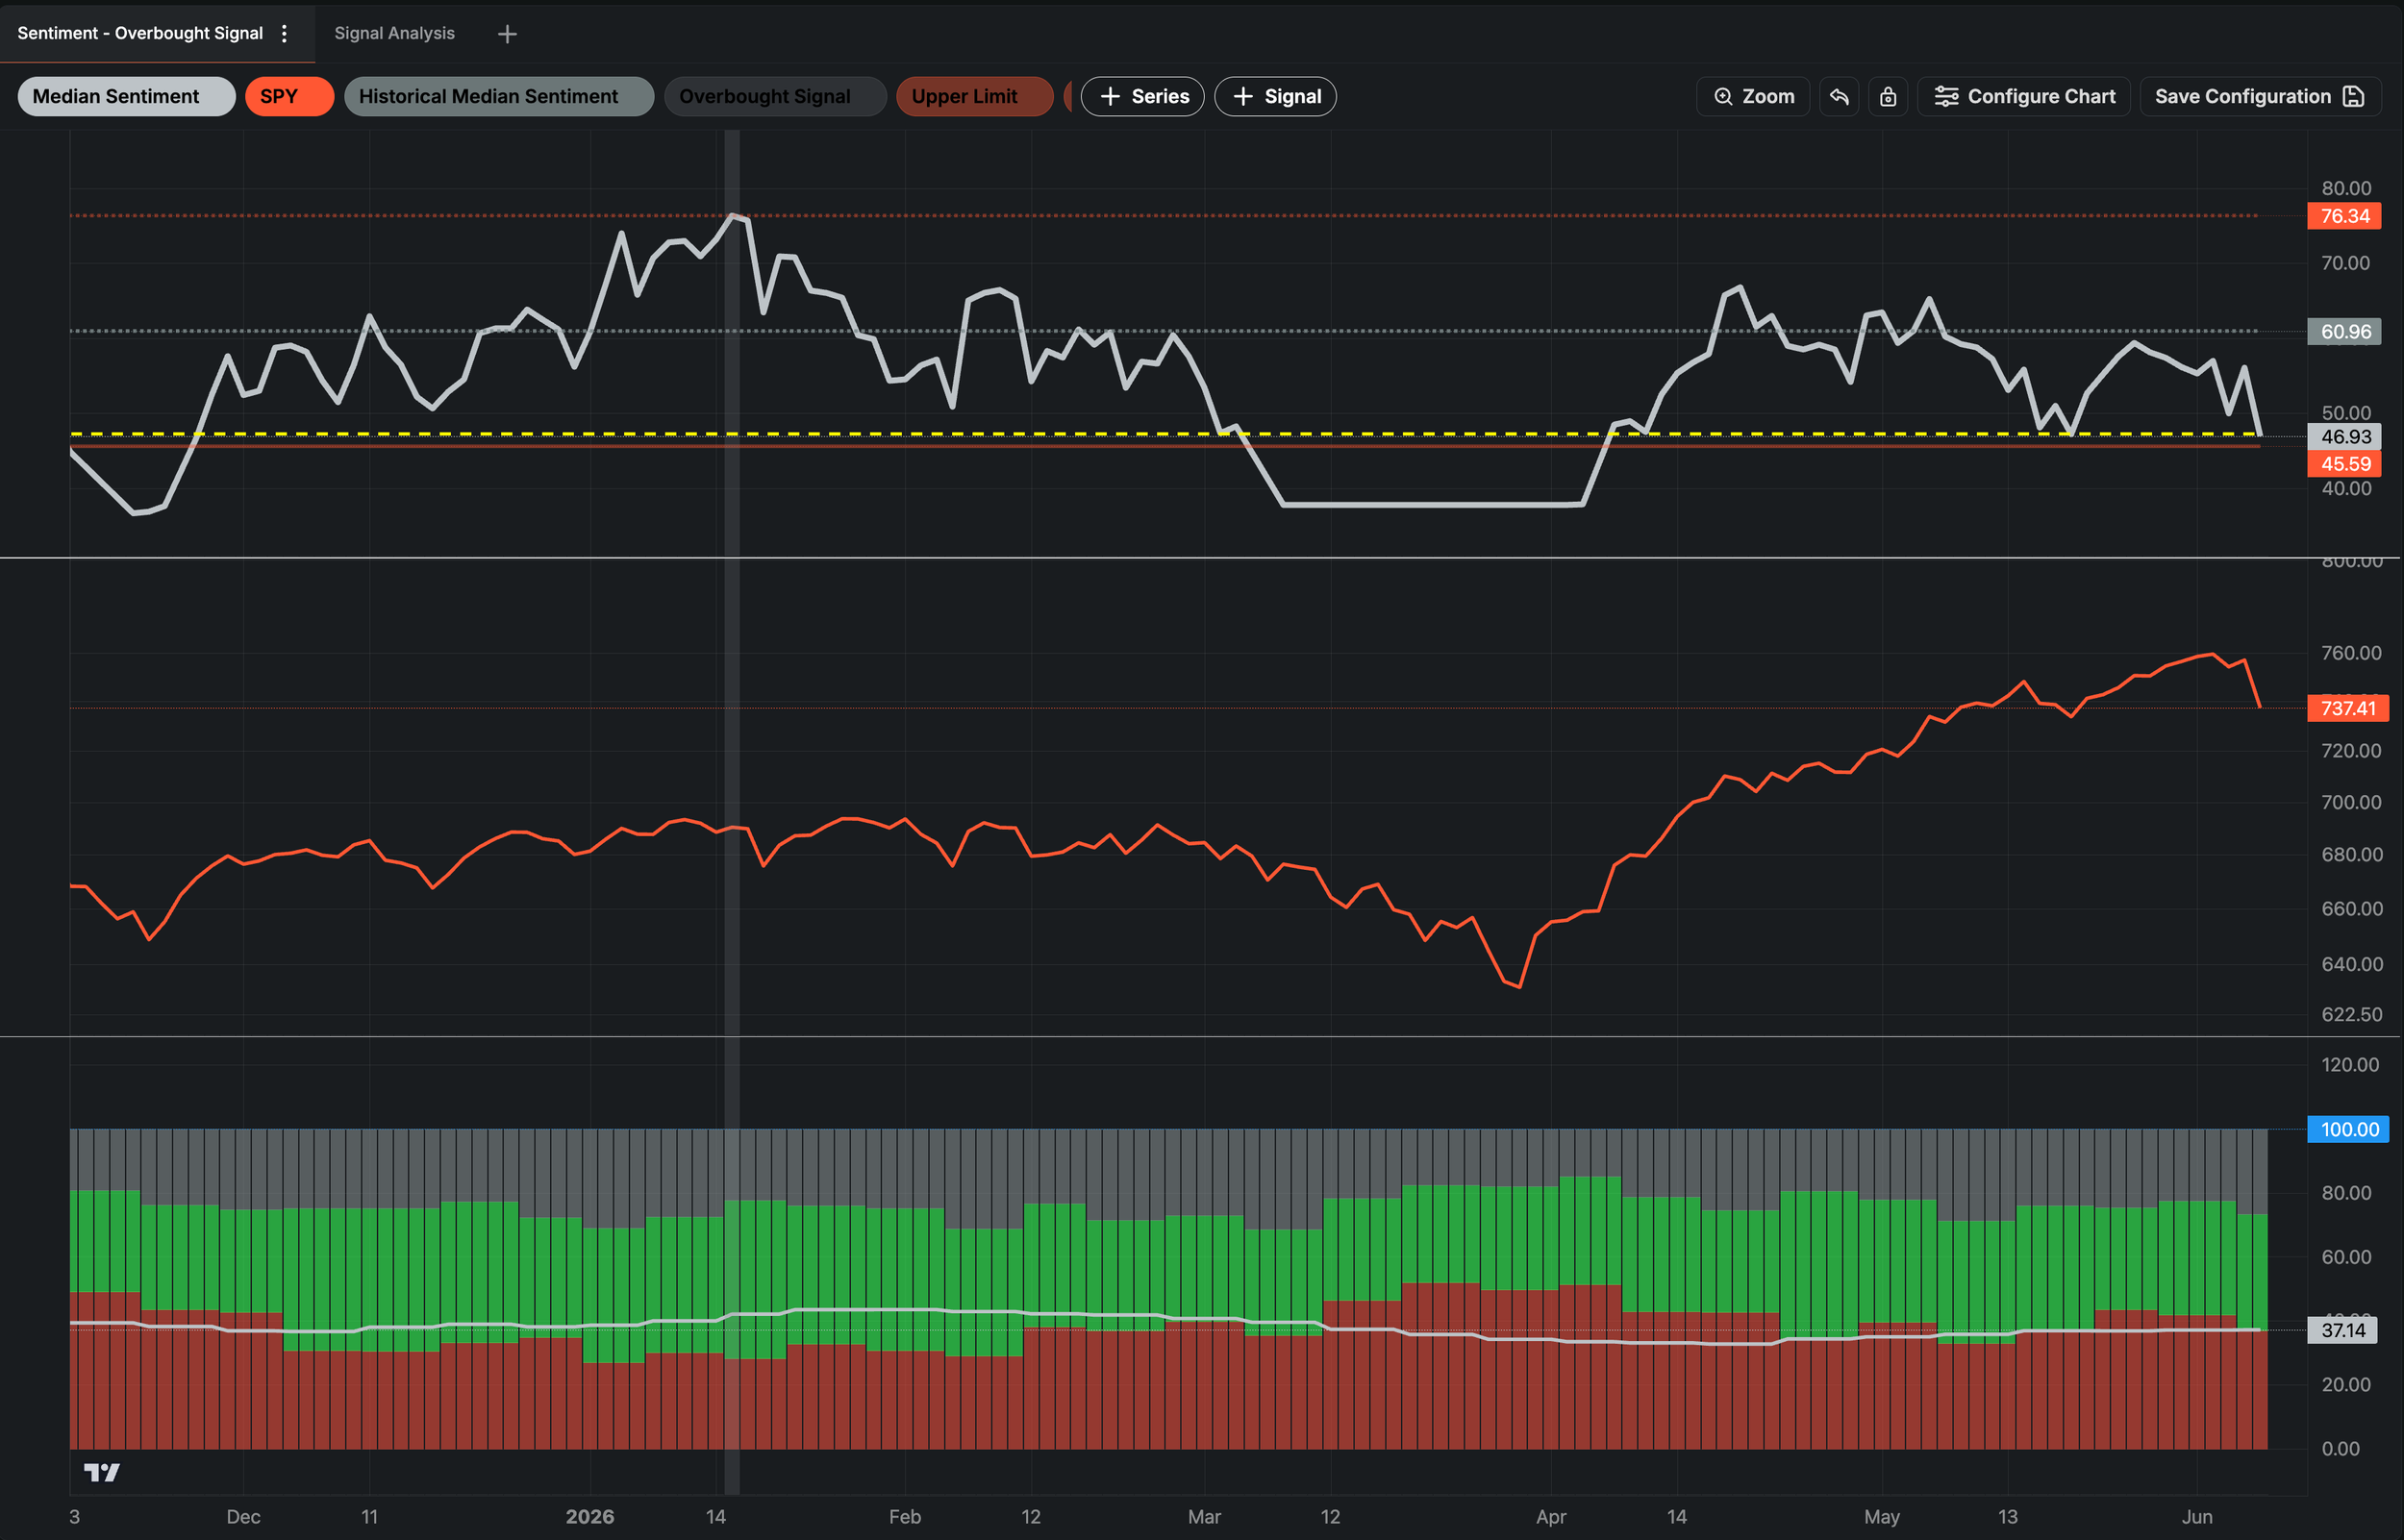Click the Feb label on time axis
Screen dimensions: 2404x1540
[x=905, y=1516]
